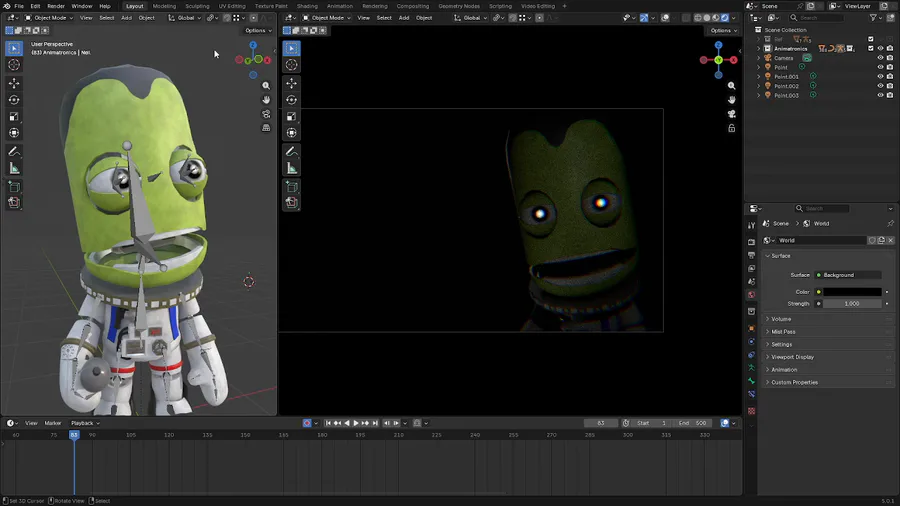Open the Render menu
900x506 pixels.
(56, 6)
